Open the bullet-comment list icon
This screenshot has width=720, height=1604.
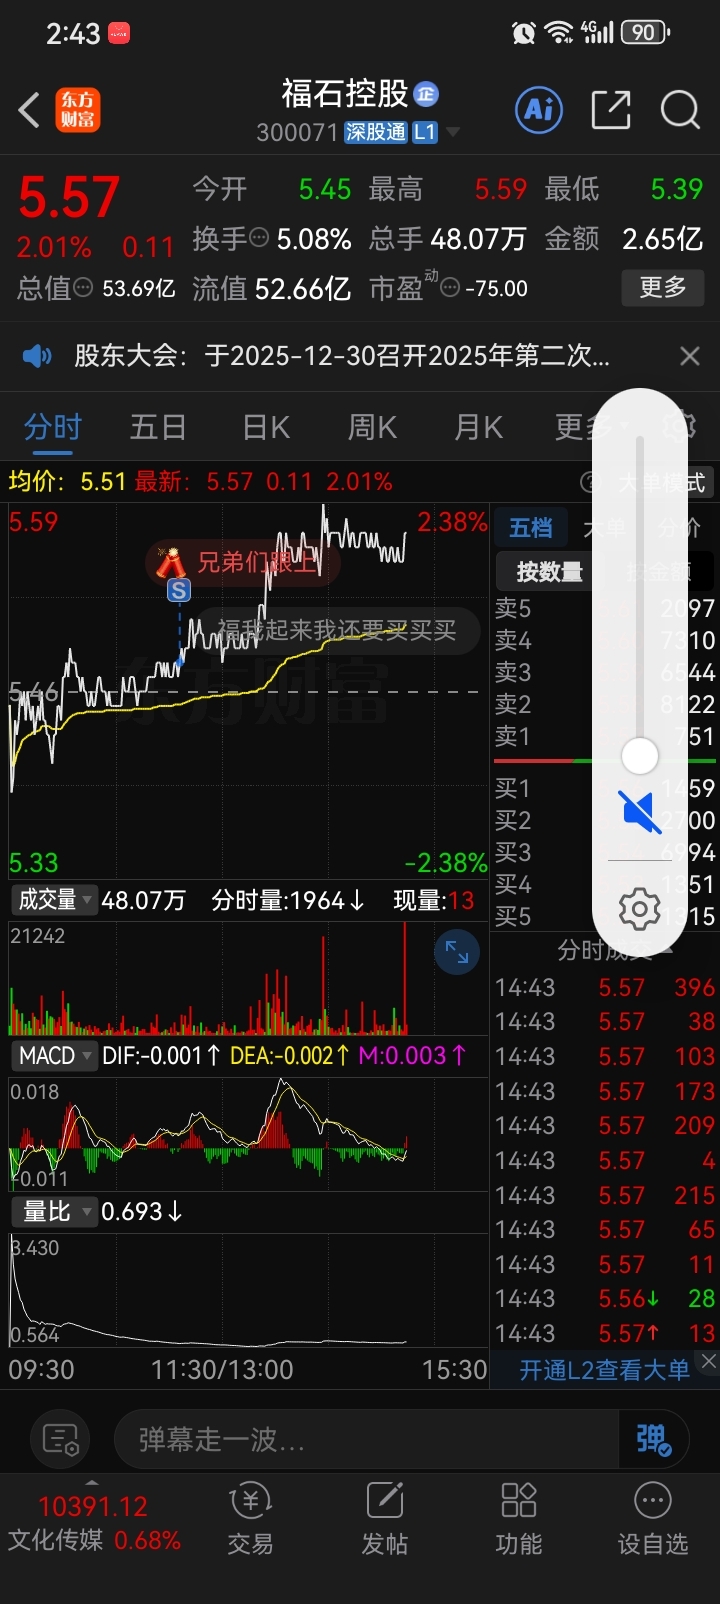tap(61, 1440)
